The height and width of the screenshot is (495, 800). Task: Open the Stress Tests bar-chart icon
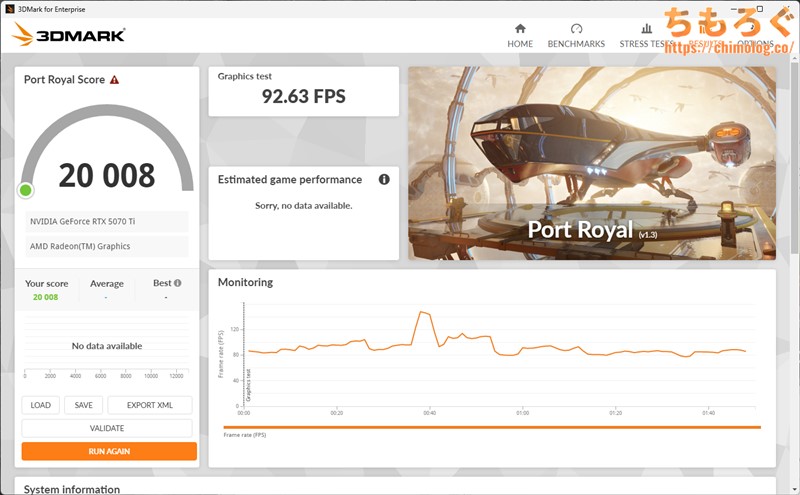646,29
